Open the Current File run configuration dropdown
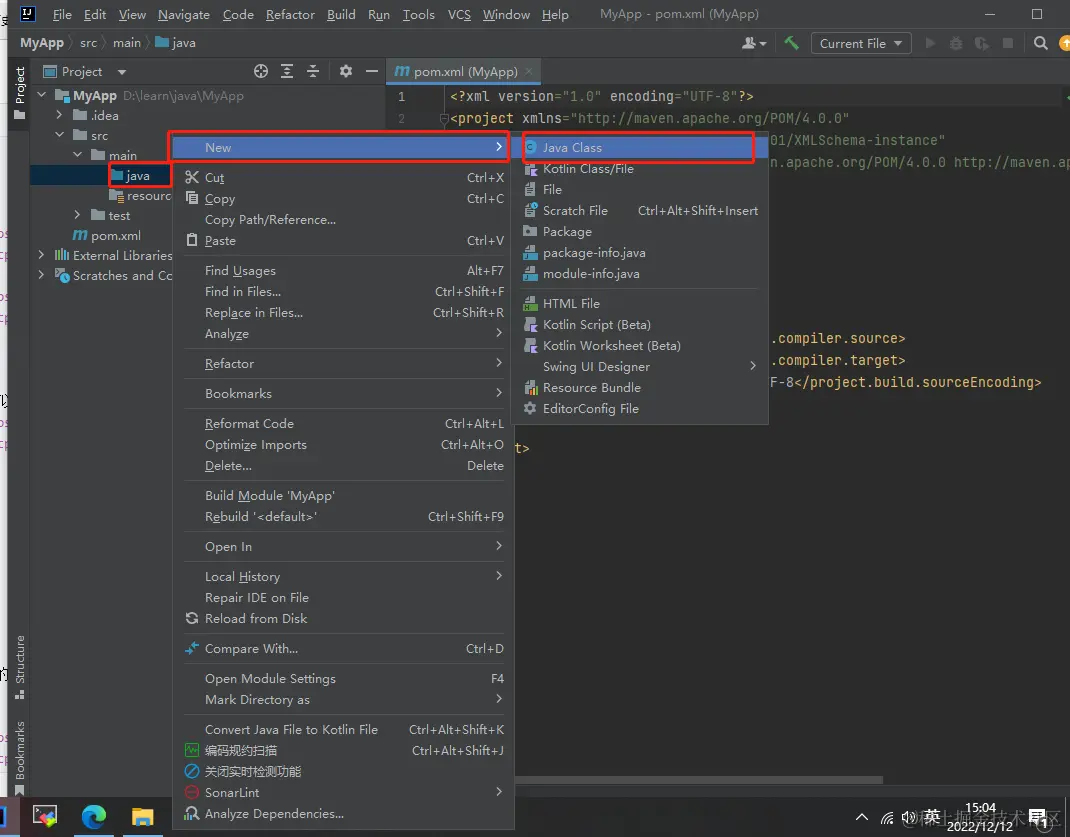 click(860, 43)
